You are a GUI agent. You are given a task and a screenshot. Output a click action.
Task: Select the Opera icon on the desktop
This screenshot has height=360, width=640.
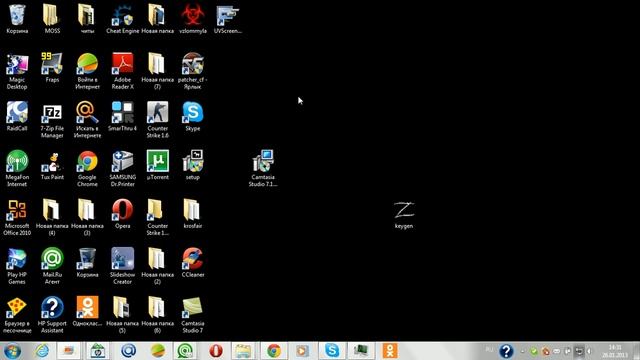point(122,214)
